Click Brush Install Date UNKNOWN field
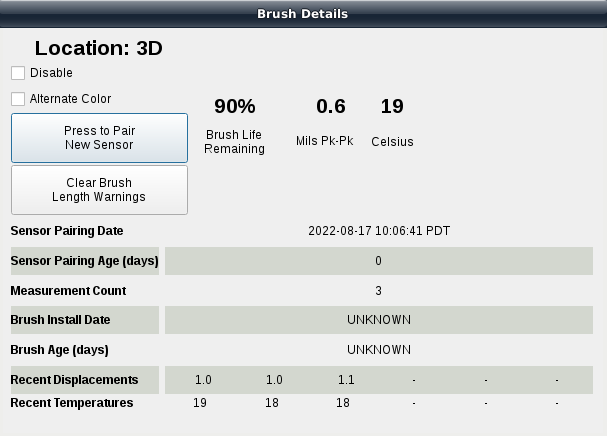This screenshot has width=607, height=436. coord(379,320)
